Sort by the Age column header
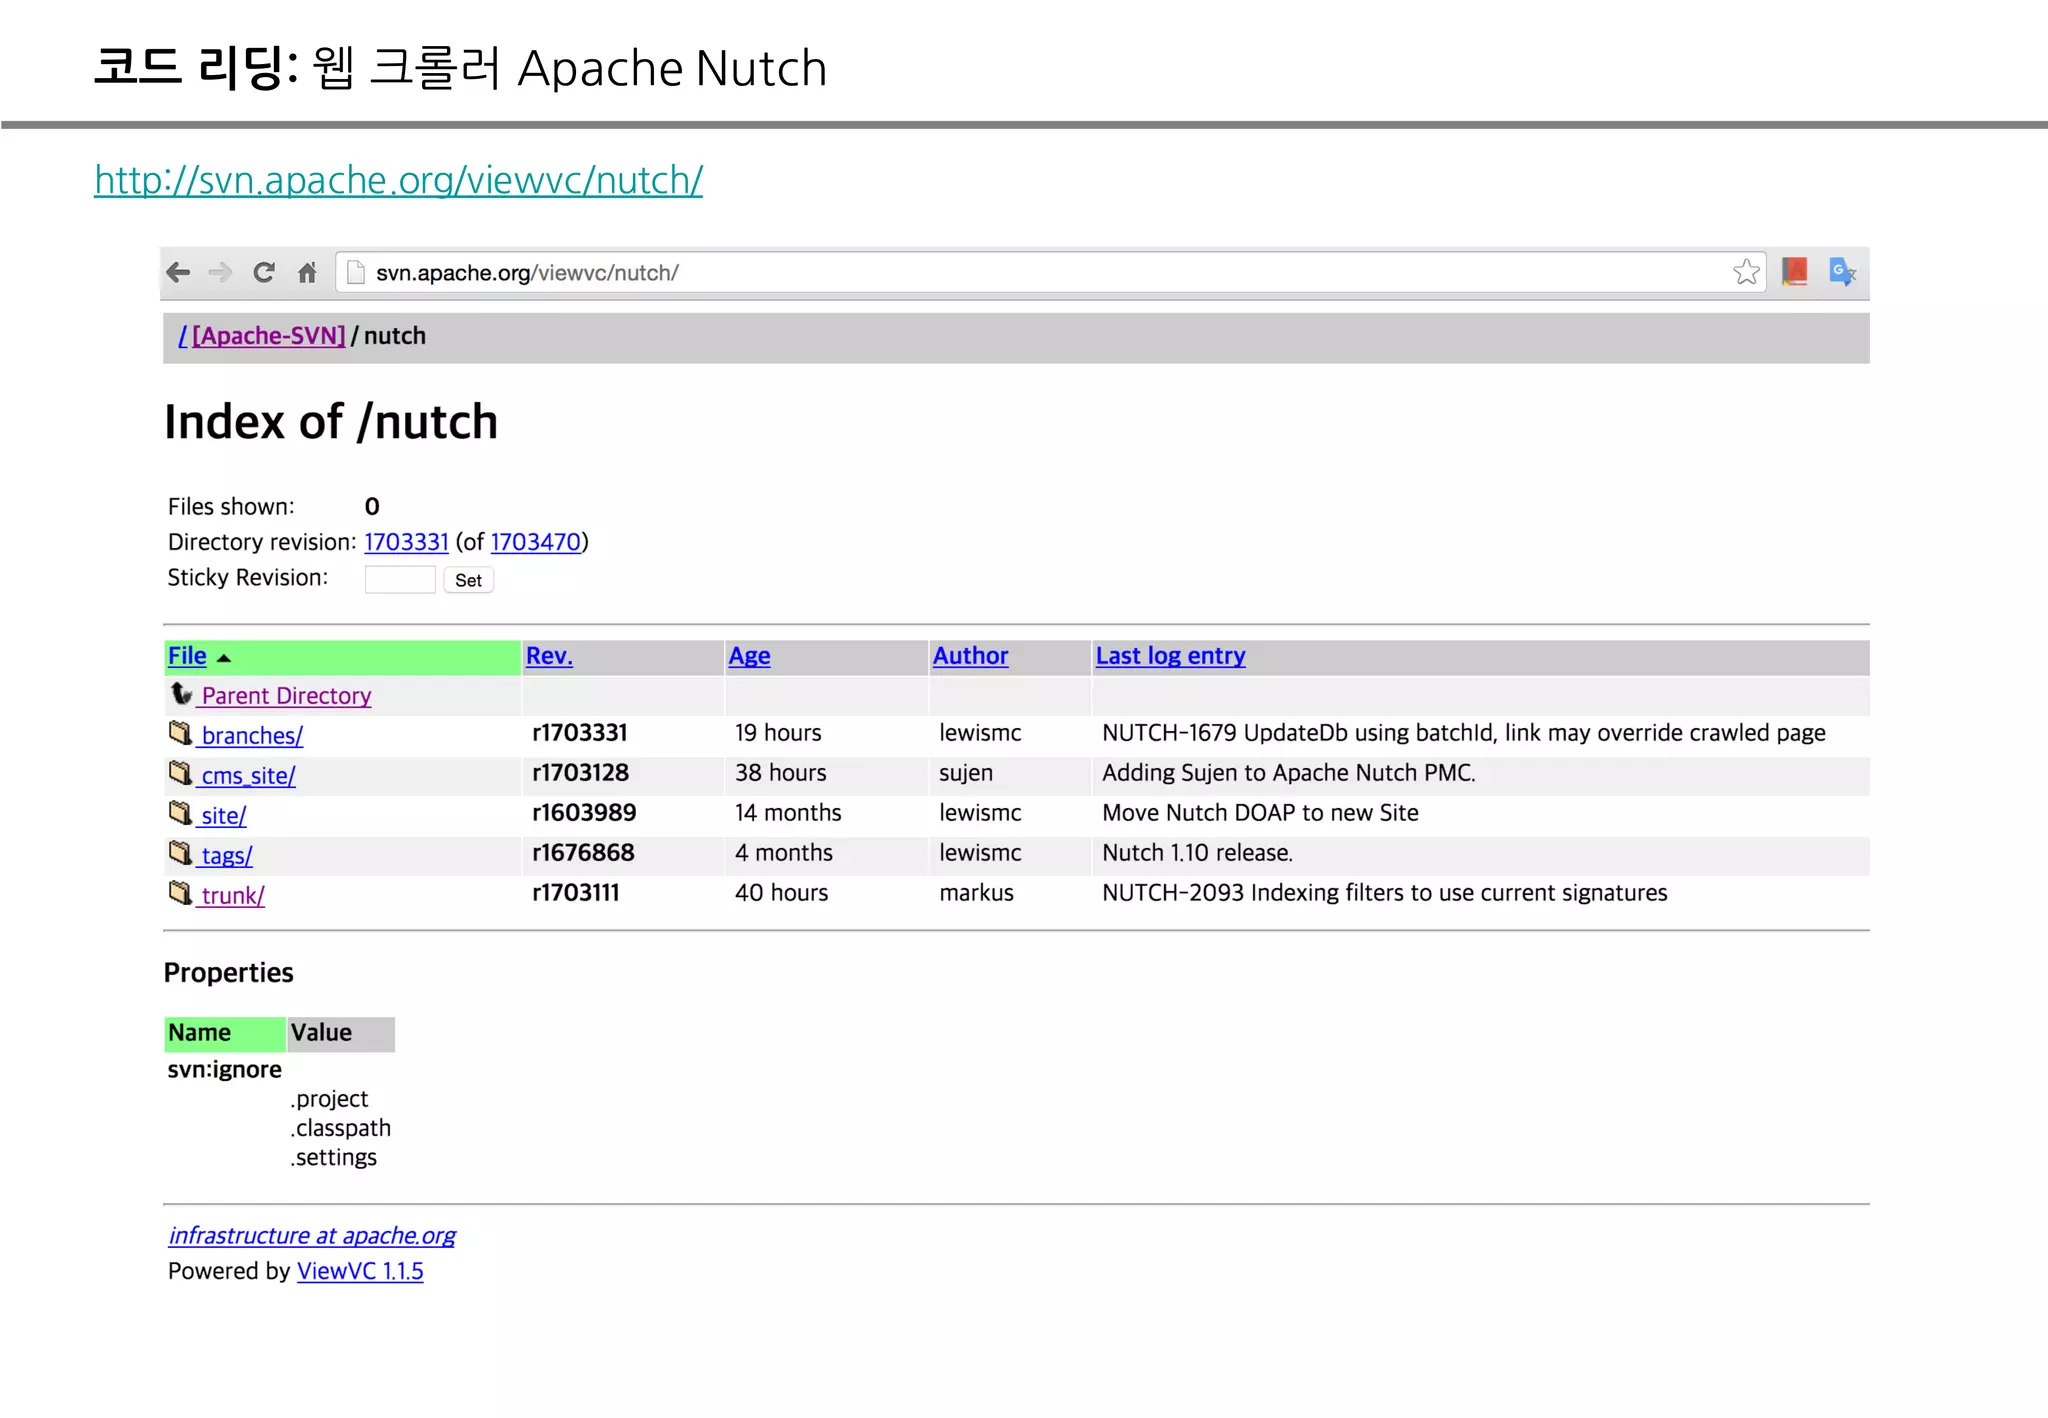Viewport: 2048px width, 1418px height. click(749, 656)
